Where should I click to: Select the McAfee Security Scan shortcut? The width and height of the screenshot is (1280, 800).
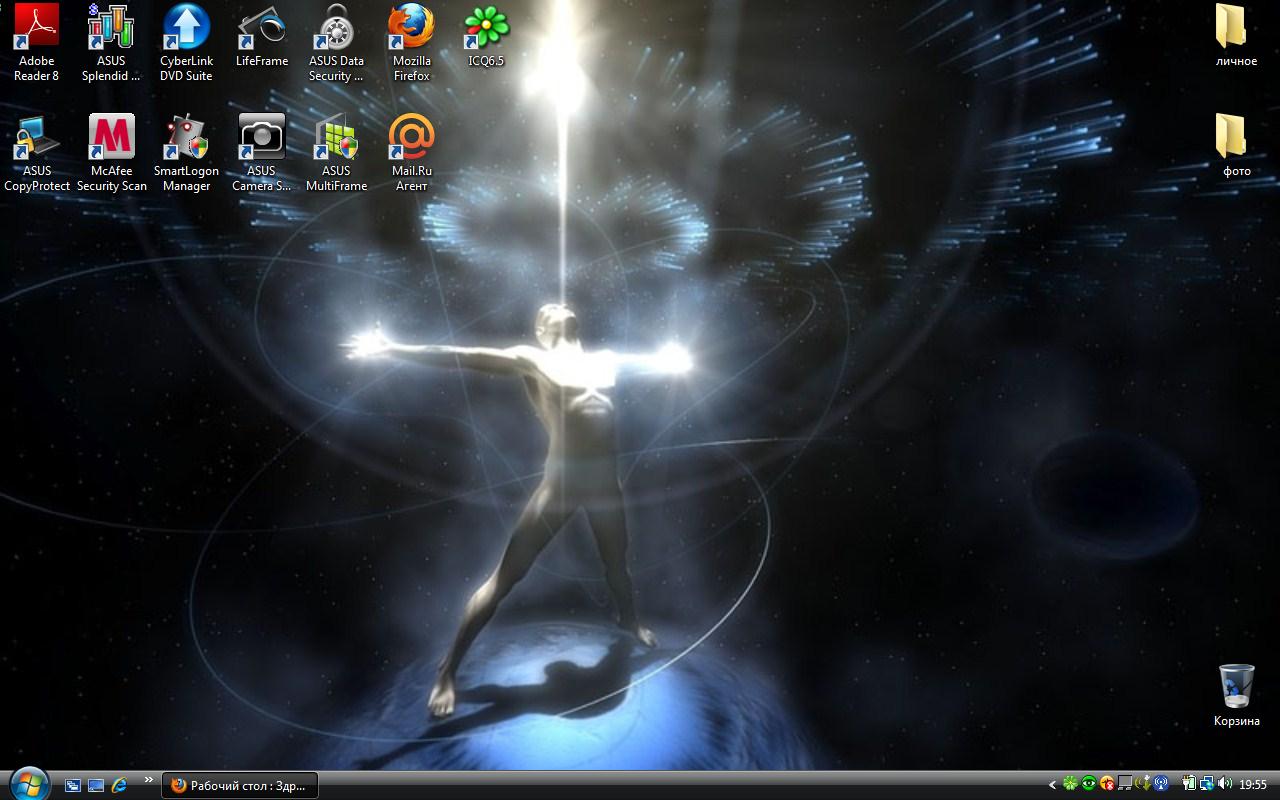click(x=112, y=138)
